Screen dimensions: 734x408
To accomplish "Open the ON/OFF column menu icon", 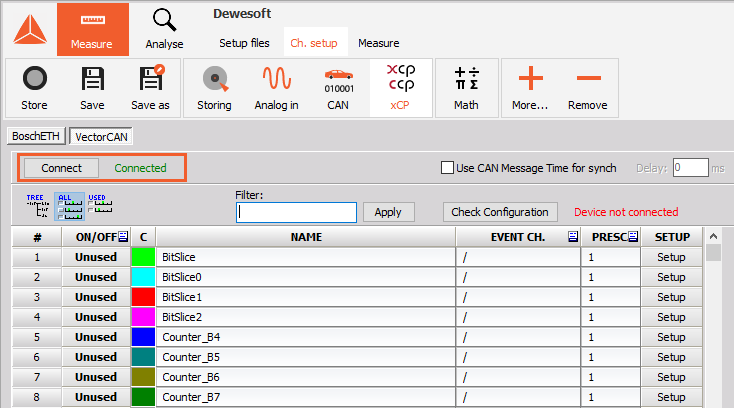I will coord(123,237).
